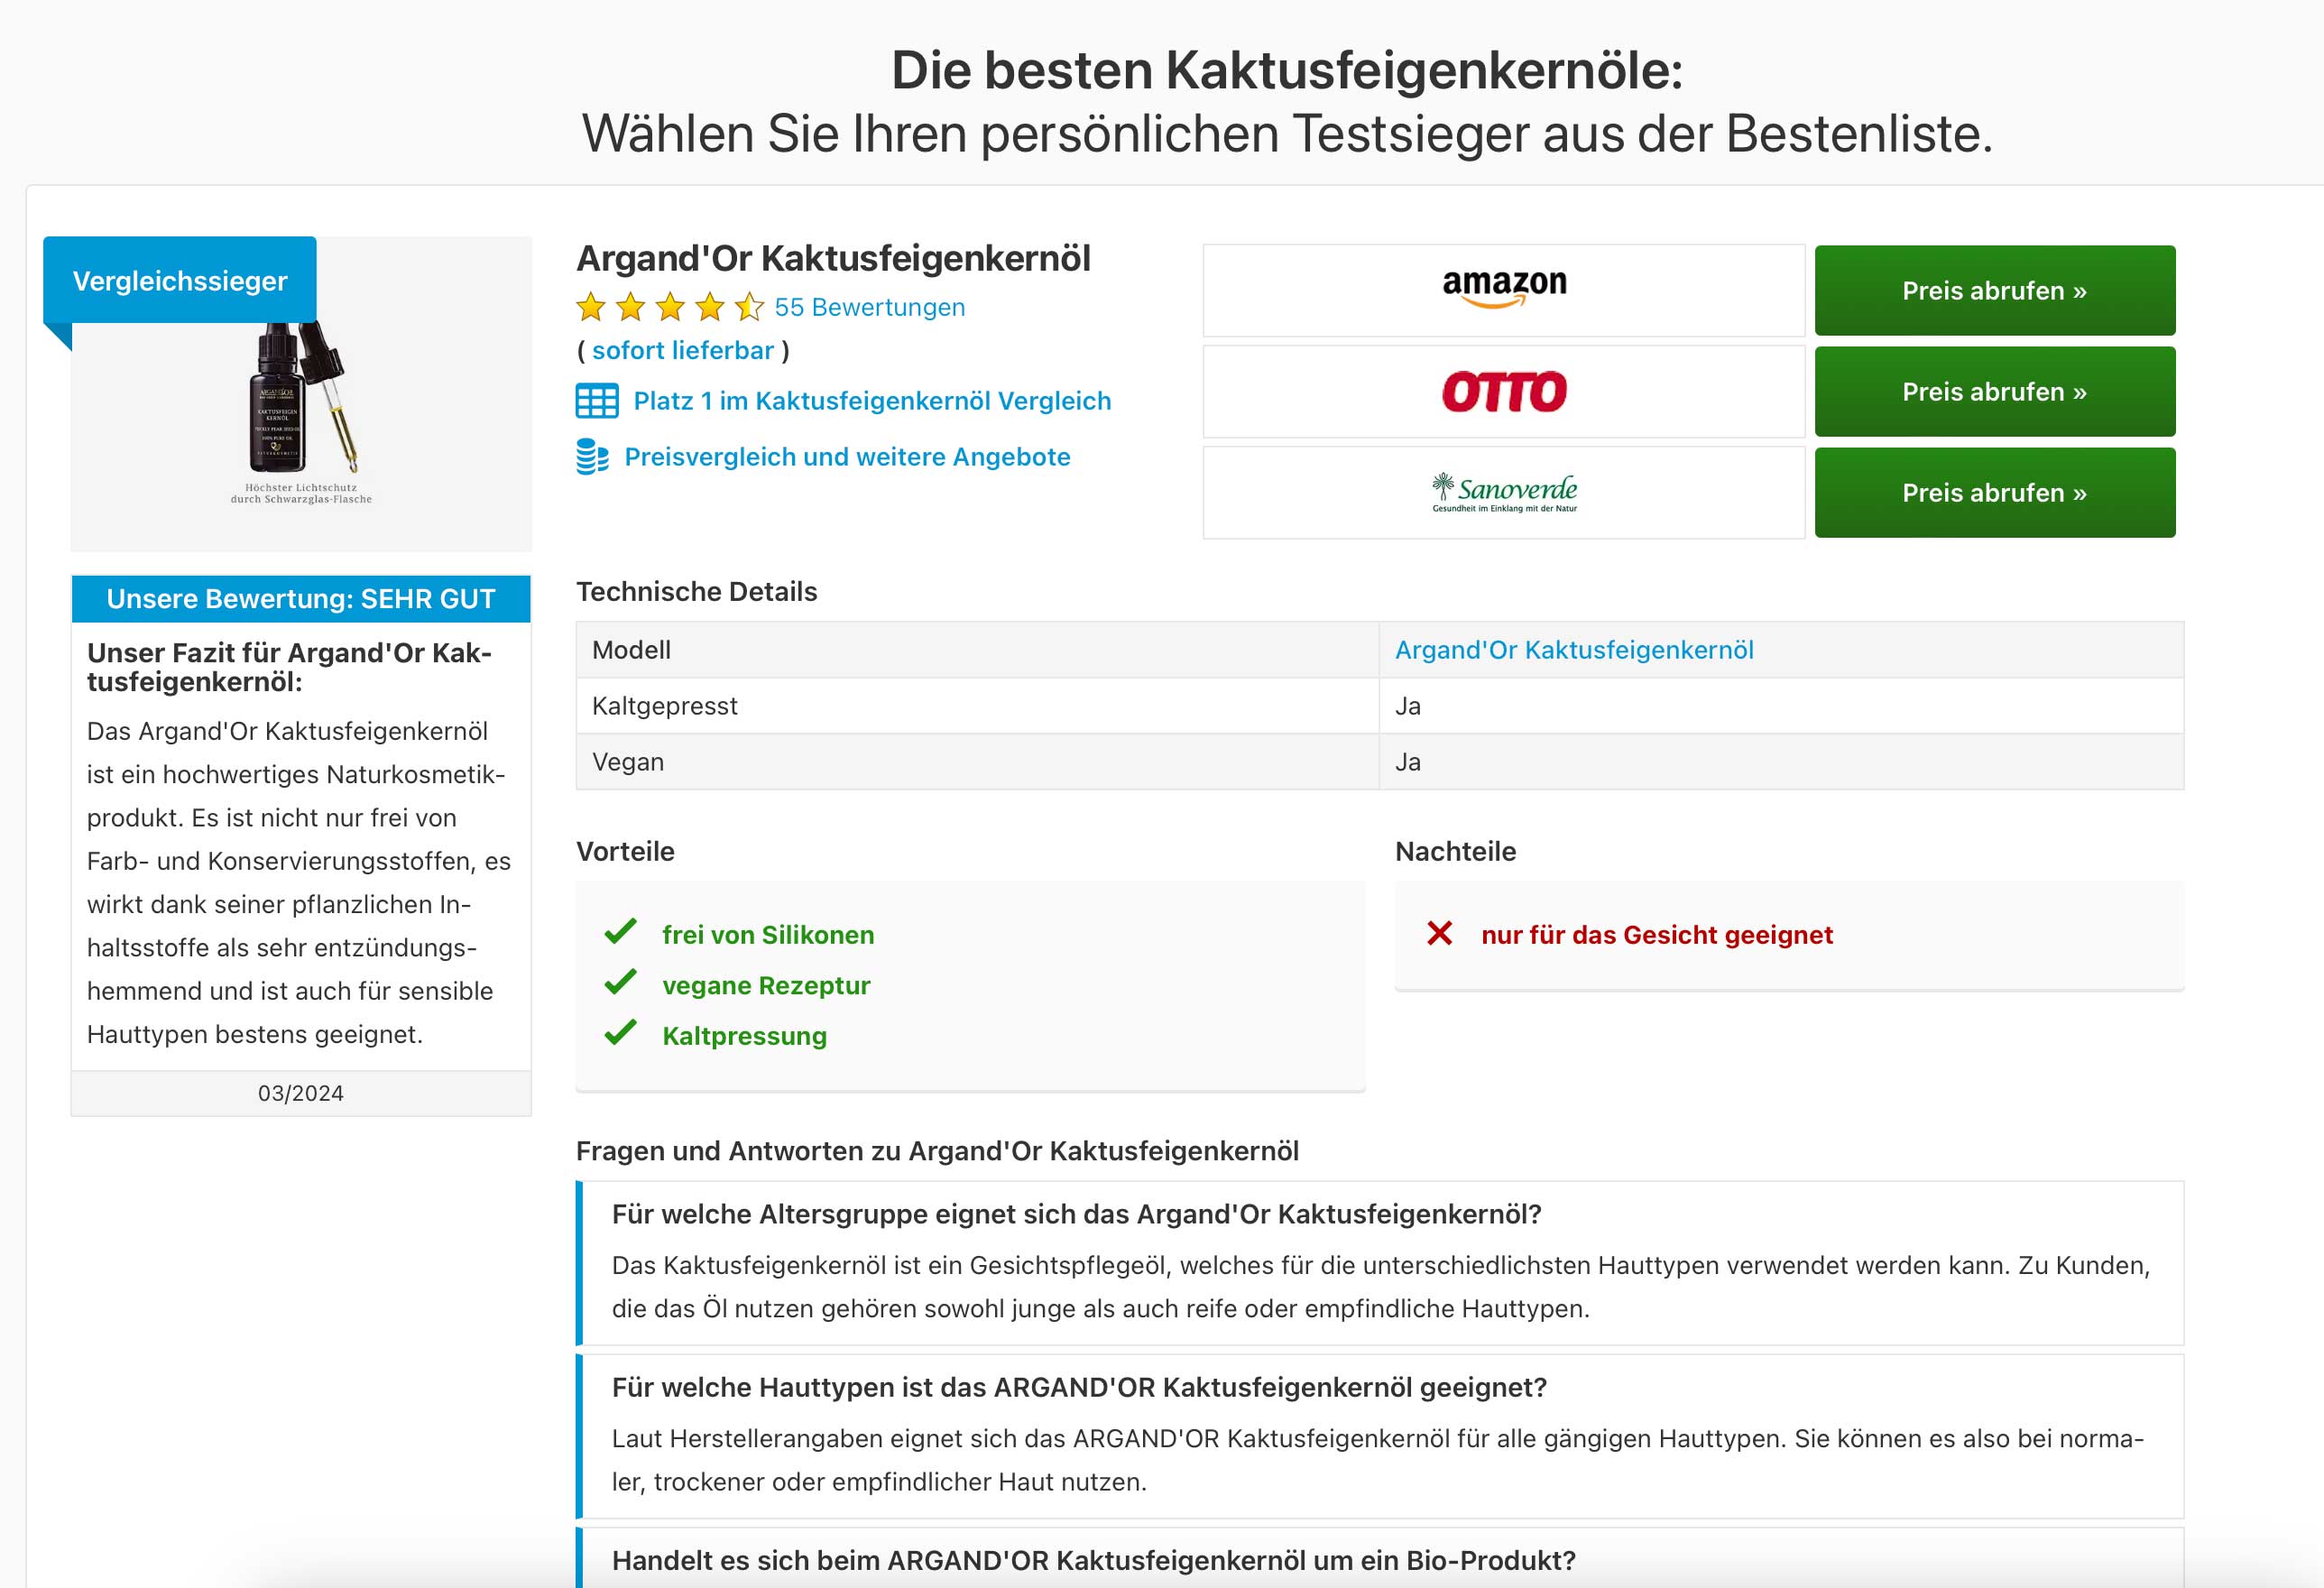Click the checkmark beside frei von Silikonen
This screenshot has height=1588, width=2324.
point(620,931)
